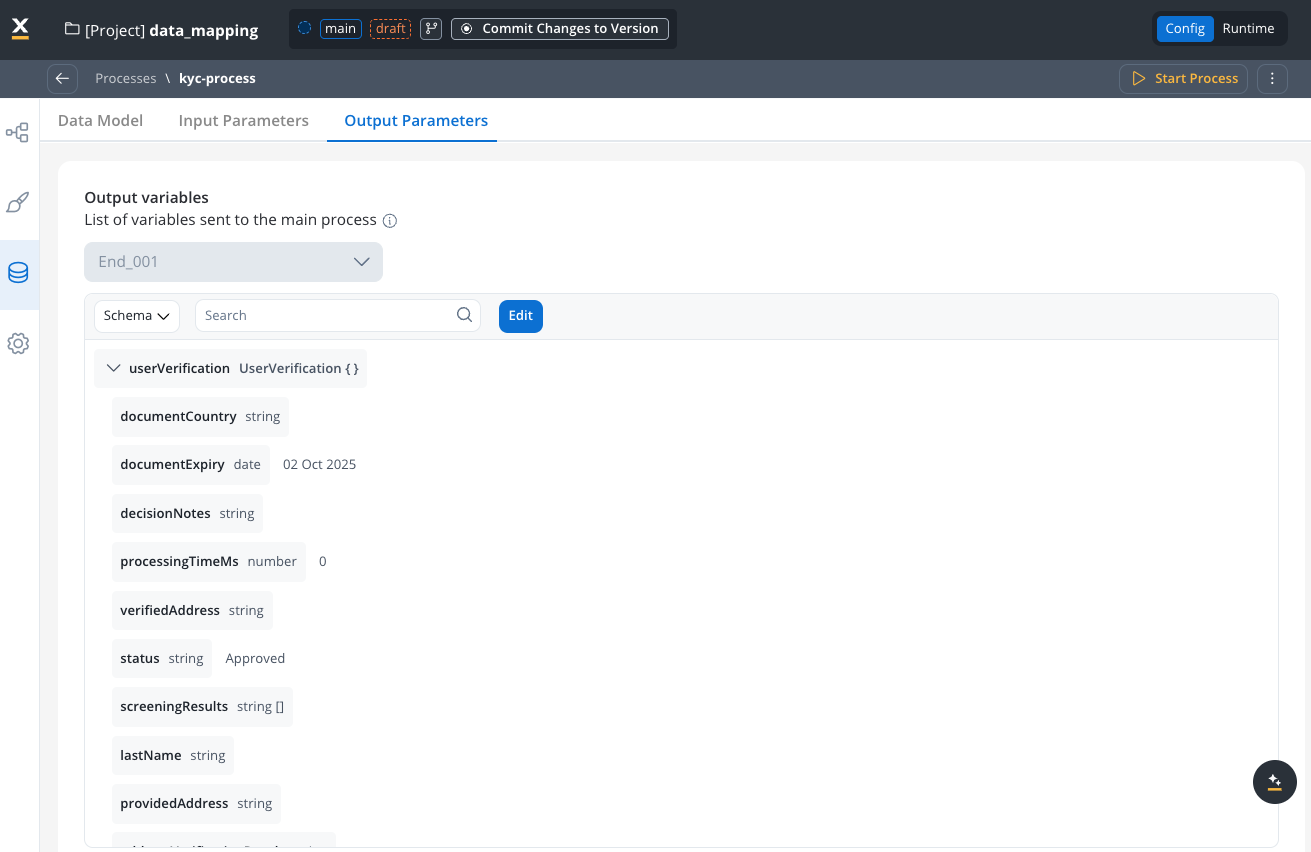Open the three-dot more options menu

click(1272, 78)
